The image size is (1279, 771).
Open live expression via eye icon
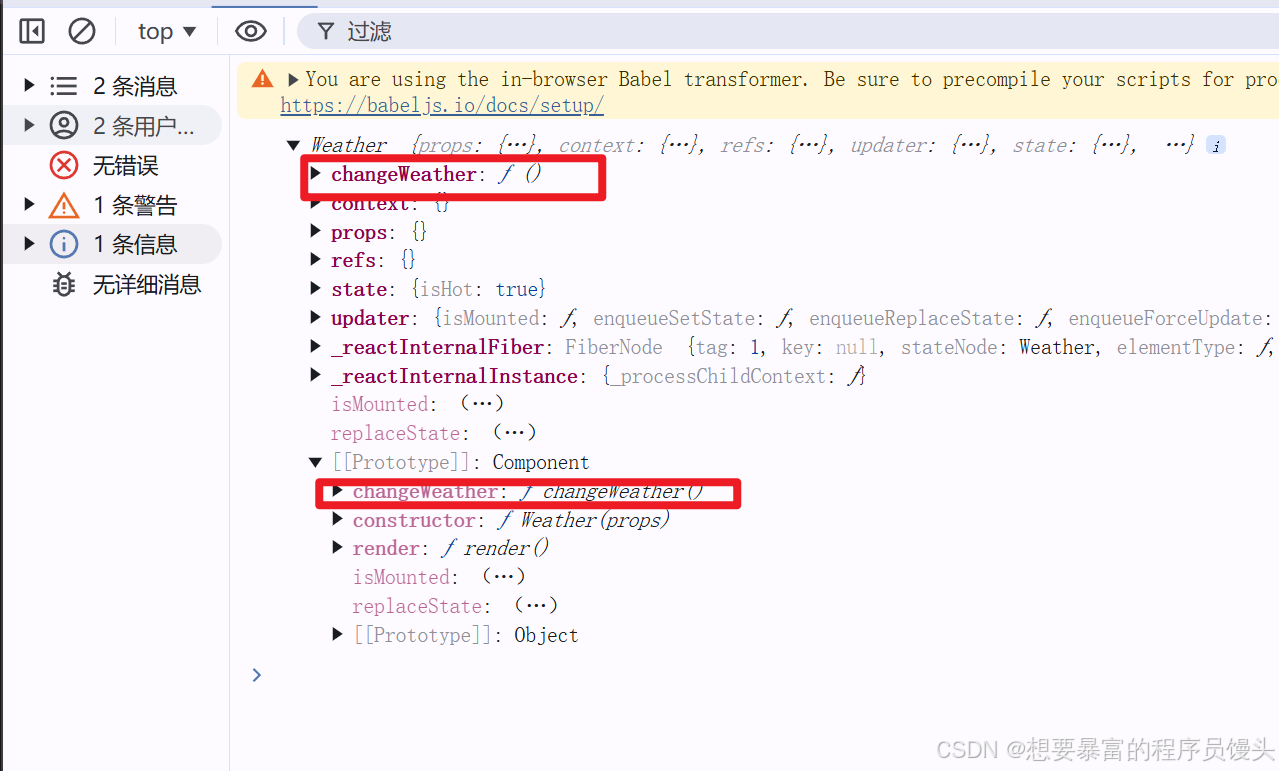[x=250, y=32]
